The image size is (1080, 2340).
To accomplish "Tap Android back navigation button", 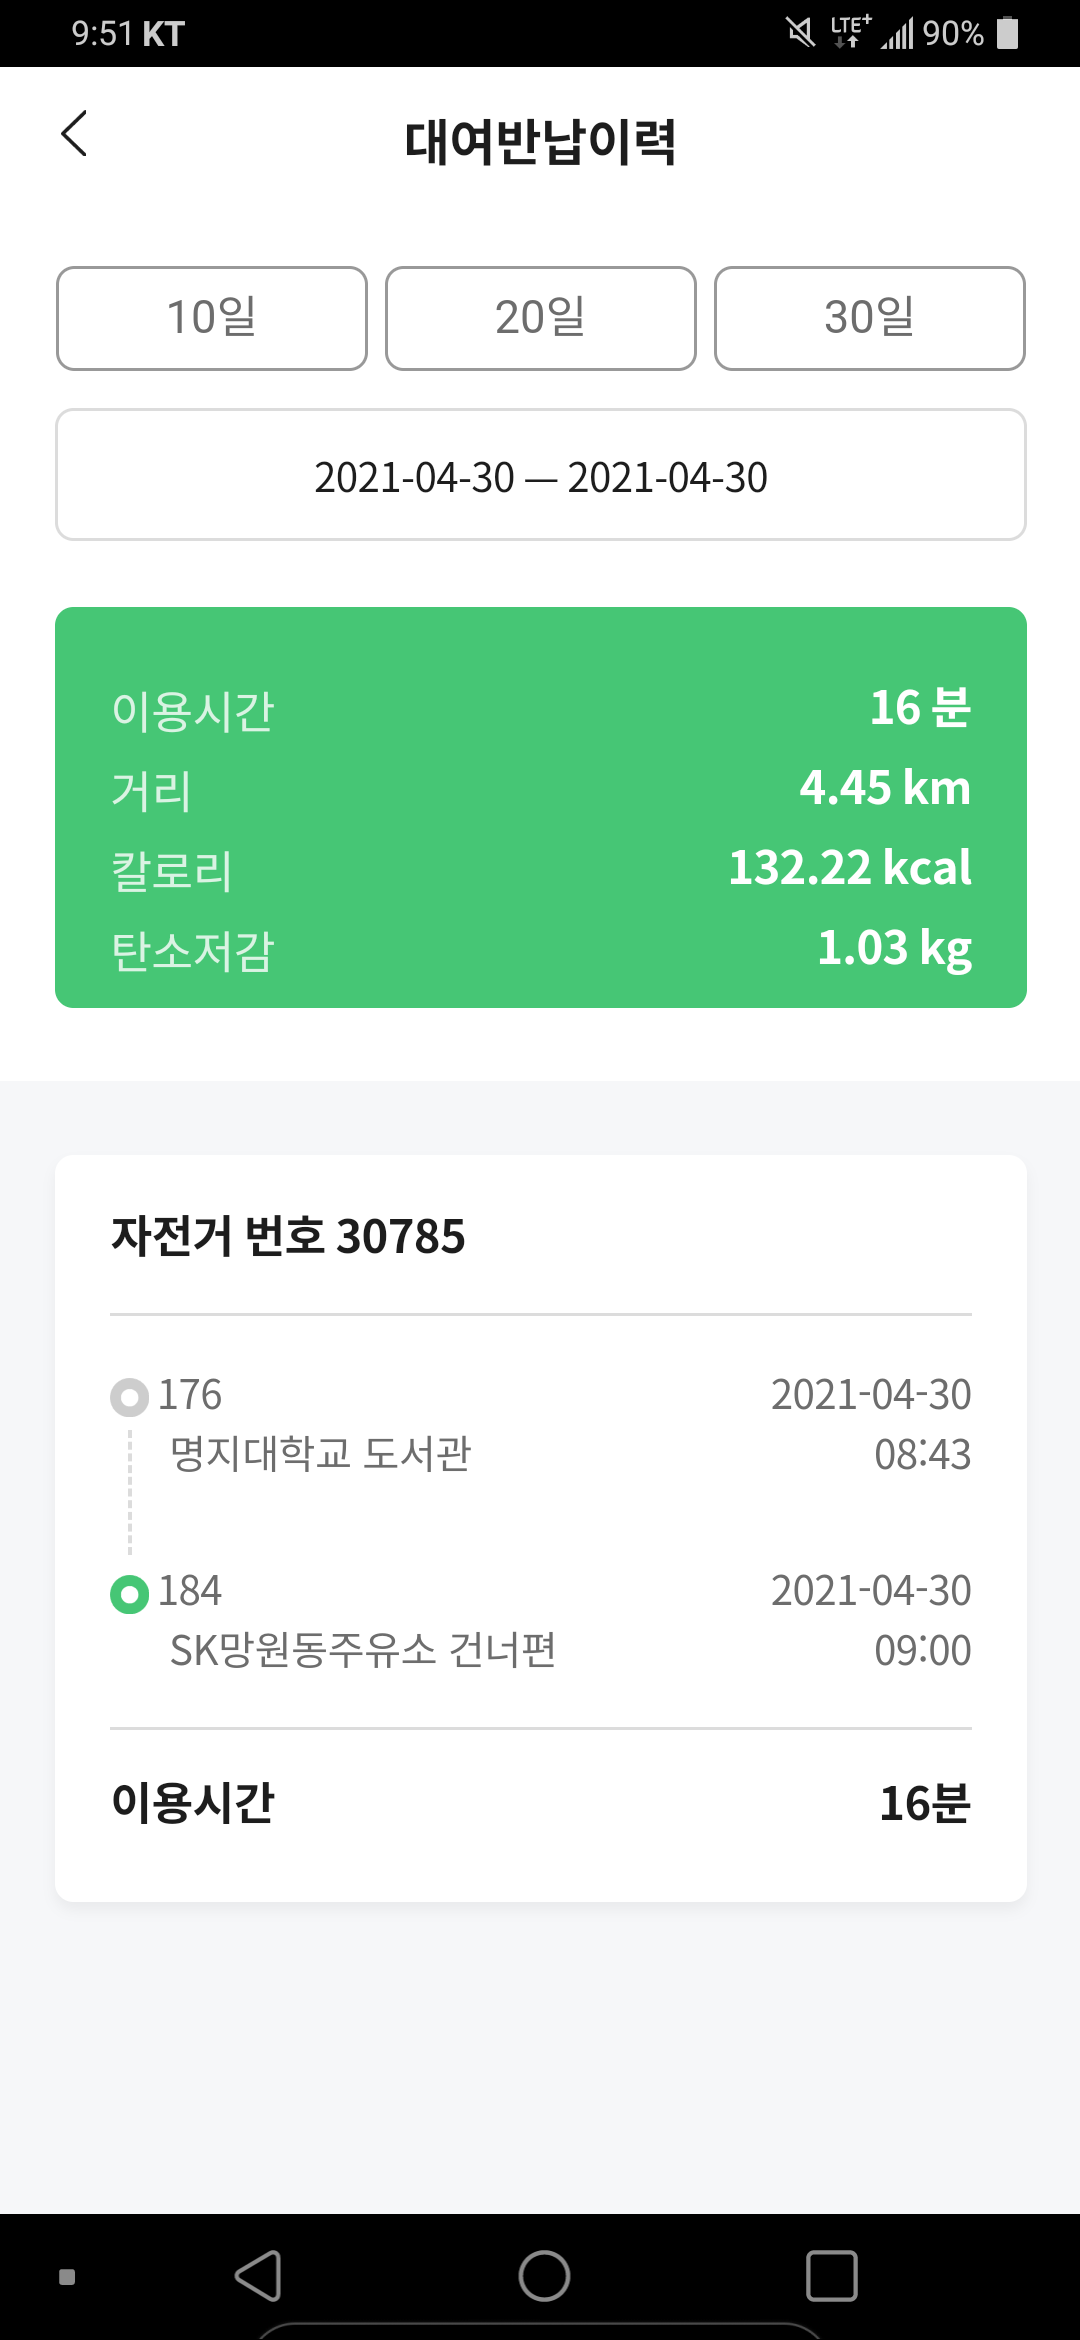I will click(x=258, y=2276).
